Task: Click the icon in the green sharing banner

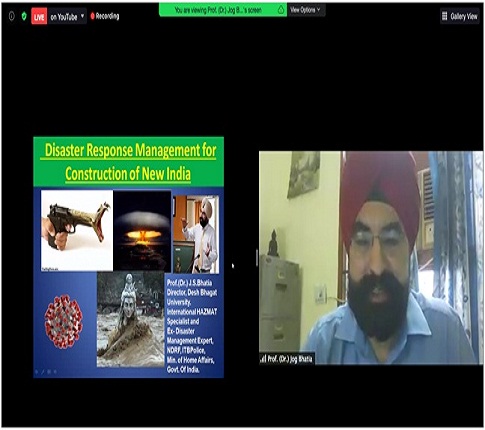Action: click(x=281, y=10)
